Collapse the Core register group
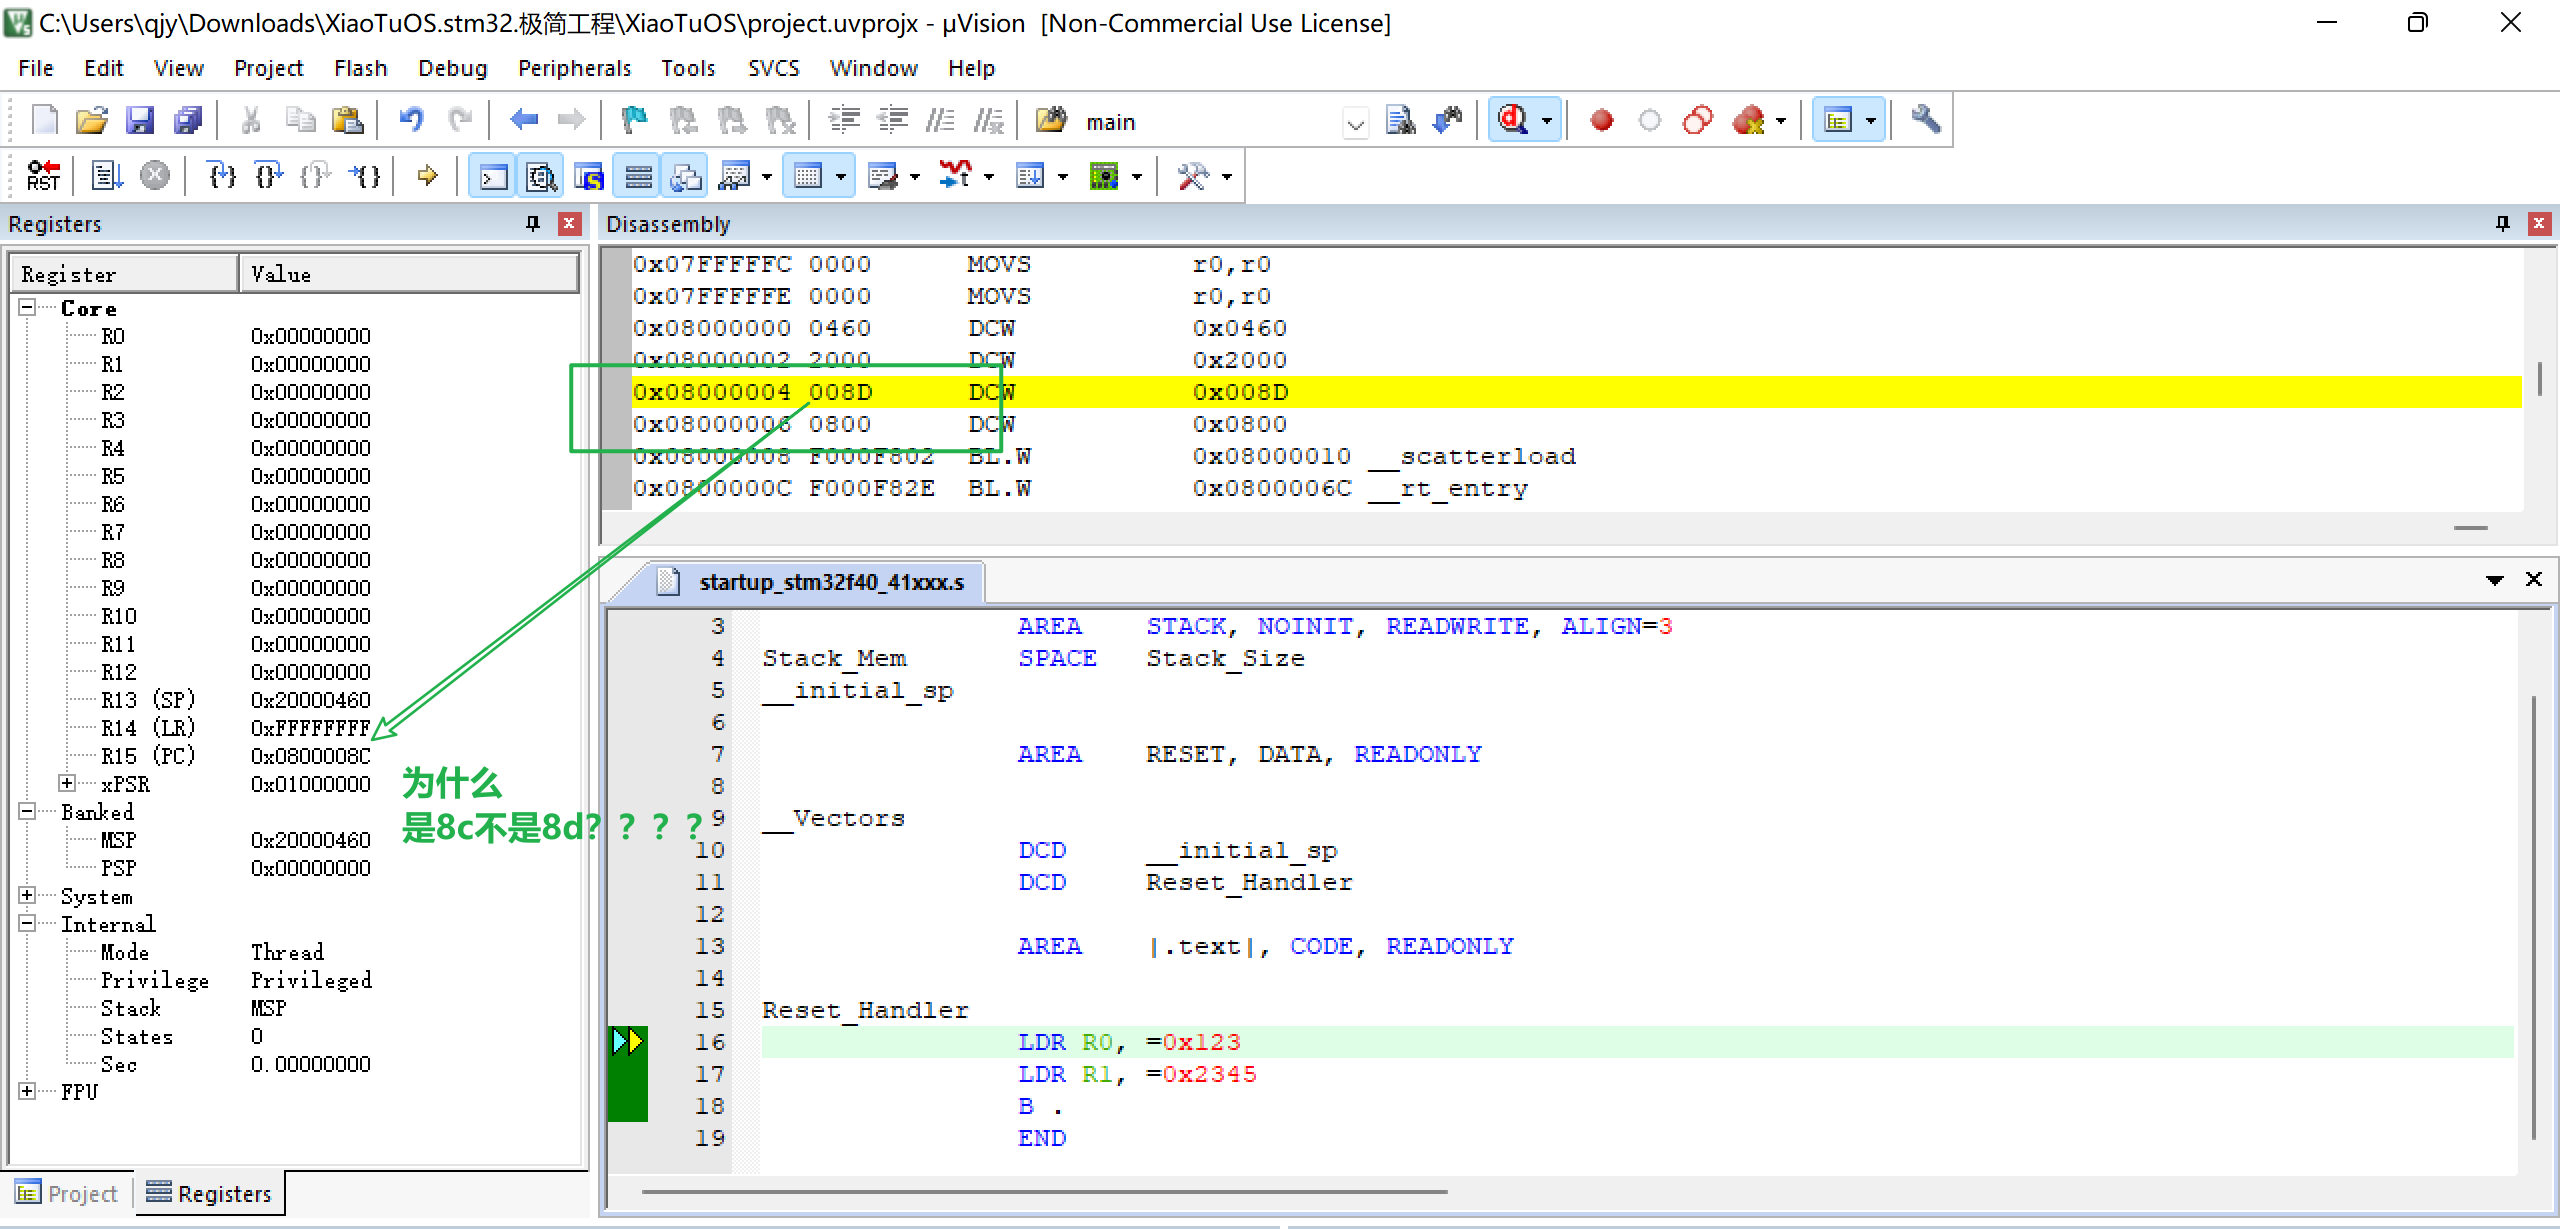This screenshot has height=1229, width=2560. pos(28,307)
